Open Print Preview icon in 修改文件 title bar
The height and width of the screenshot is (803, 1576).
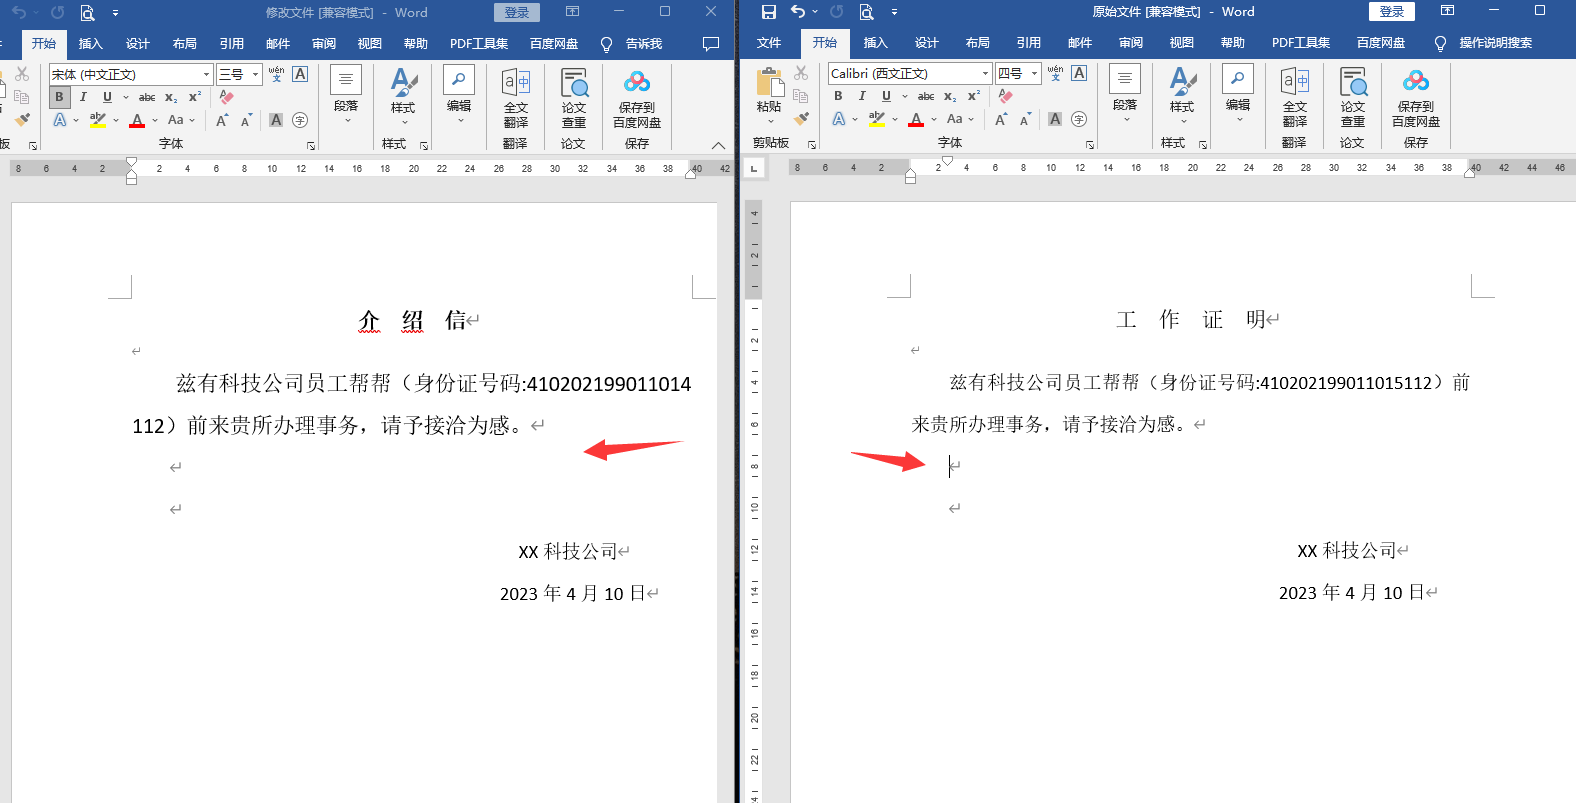point(87,13)
